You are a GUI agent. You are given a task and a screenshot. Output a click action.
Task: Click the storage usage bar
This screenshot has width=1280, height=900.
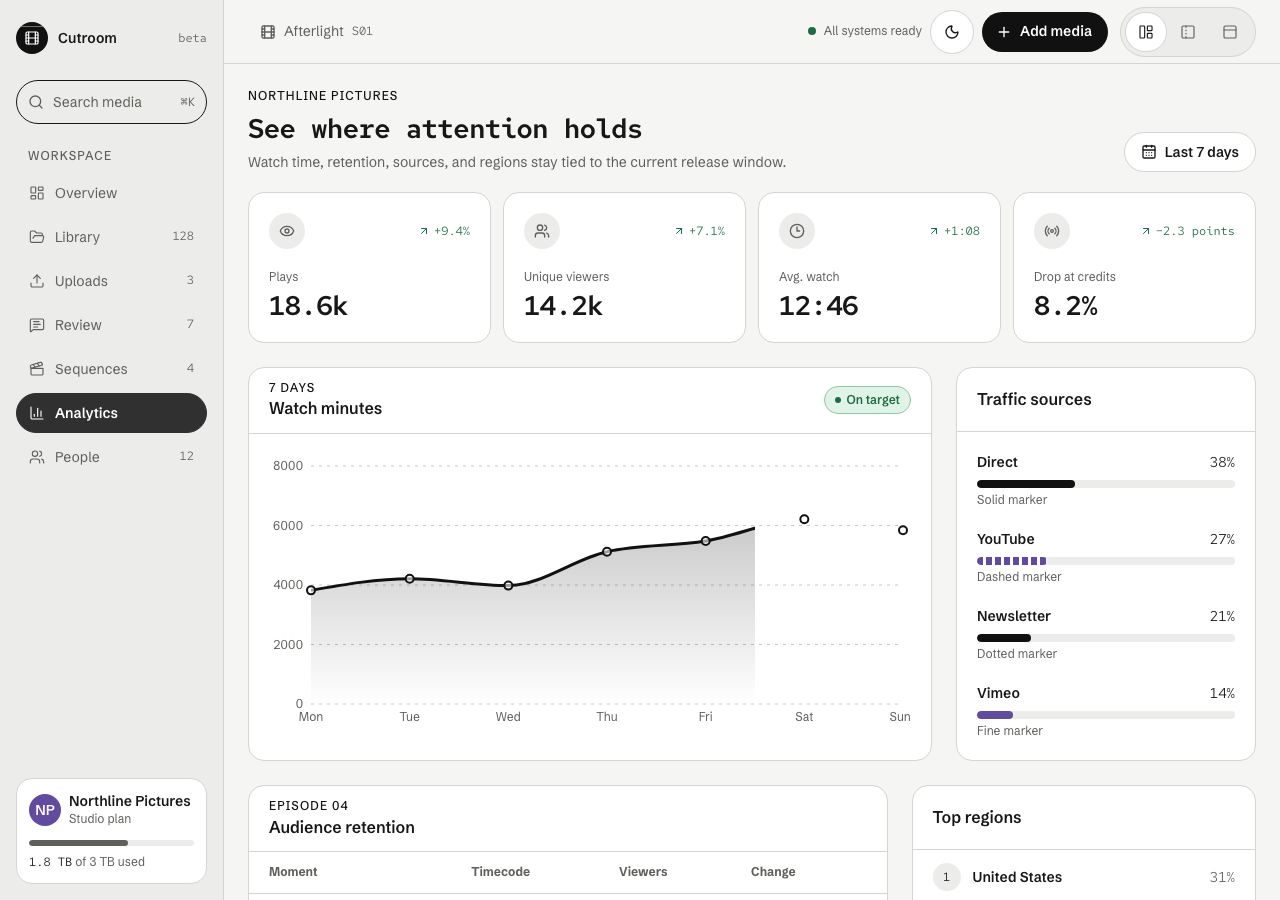111,843
